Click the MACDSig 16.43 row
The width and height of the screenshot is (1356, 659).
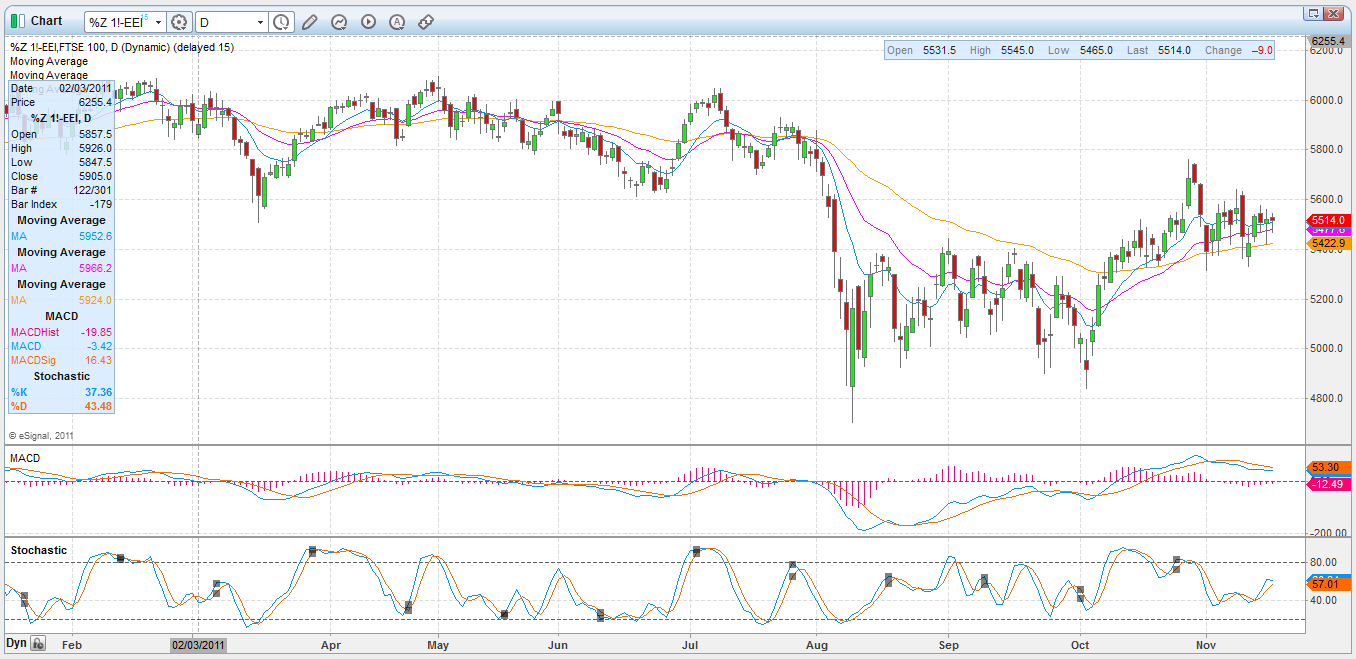tap(61, 360)
